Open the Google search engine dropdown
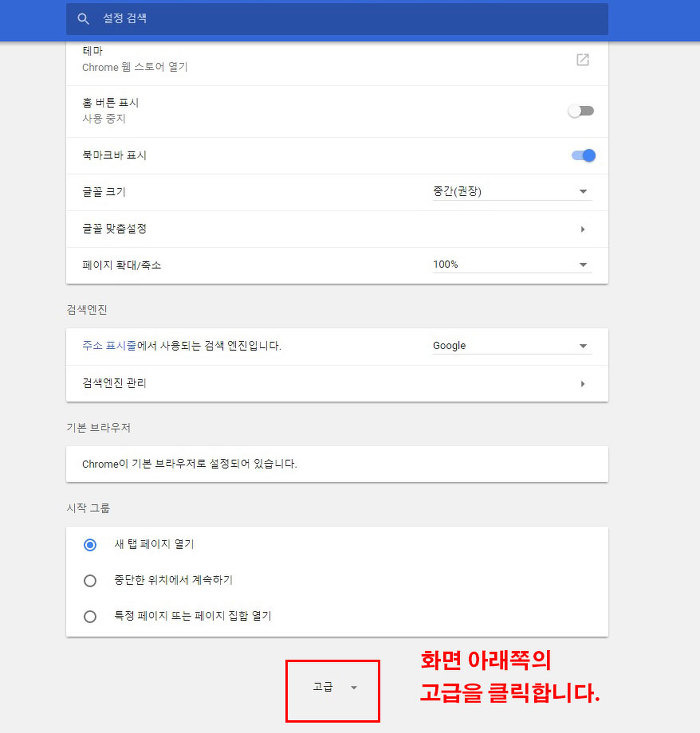The image size is (700, 733). (512, 346)
